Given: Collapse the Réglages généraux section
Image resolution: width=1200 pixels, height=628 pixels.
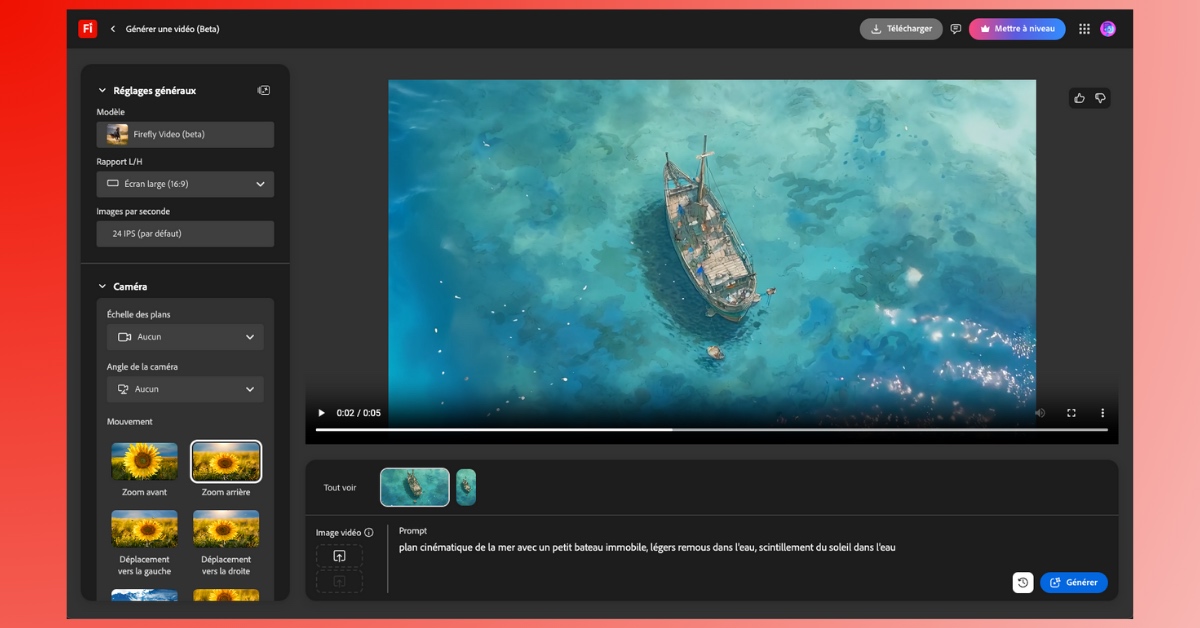Looking at the screenshot, I should pyautogui.click(x=102, y=90).
